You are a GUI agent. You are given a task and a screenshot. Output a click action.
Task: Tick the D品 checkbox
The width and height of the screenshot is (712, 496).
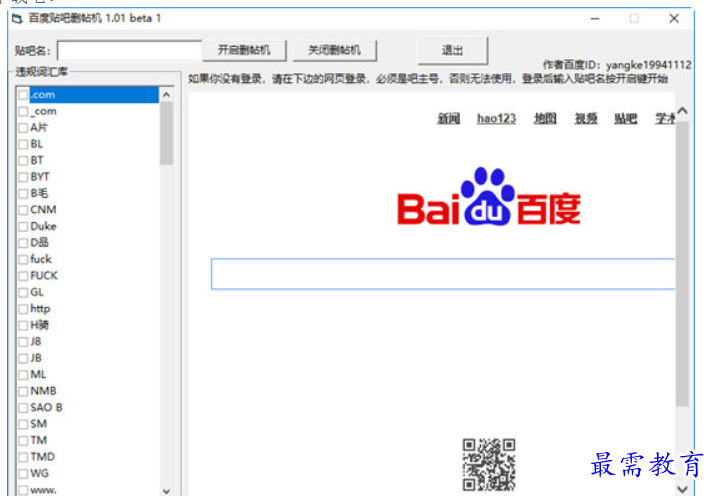tap(23, 243)
